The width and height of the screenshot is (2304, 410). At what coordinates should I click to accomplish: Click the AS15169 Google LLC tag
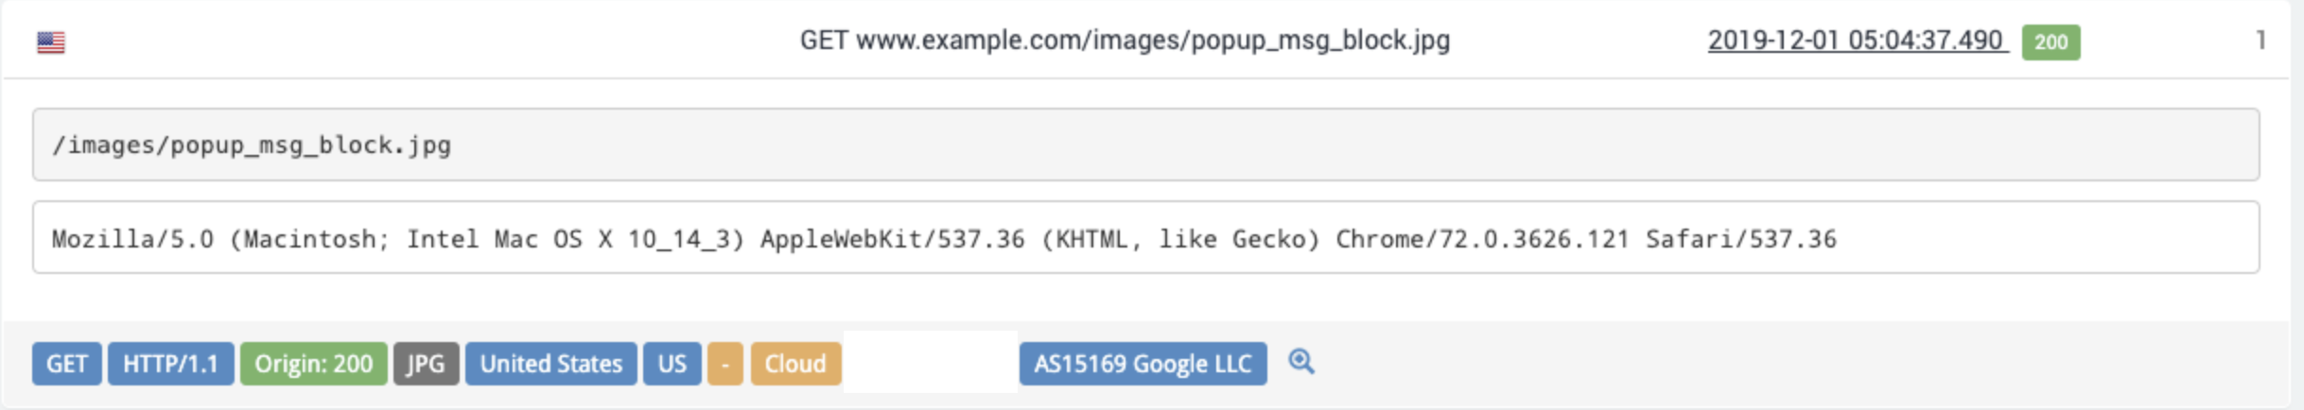click(x=1143, y=364)
